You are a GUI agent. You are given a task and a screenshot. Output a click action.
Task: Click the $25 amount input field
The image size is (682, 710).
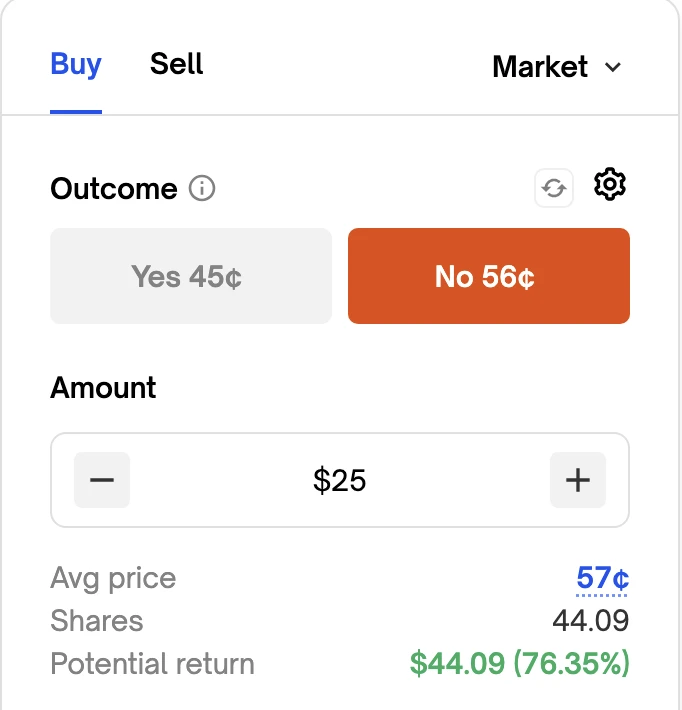[x=340, y=480]
